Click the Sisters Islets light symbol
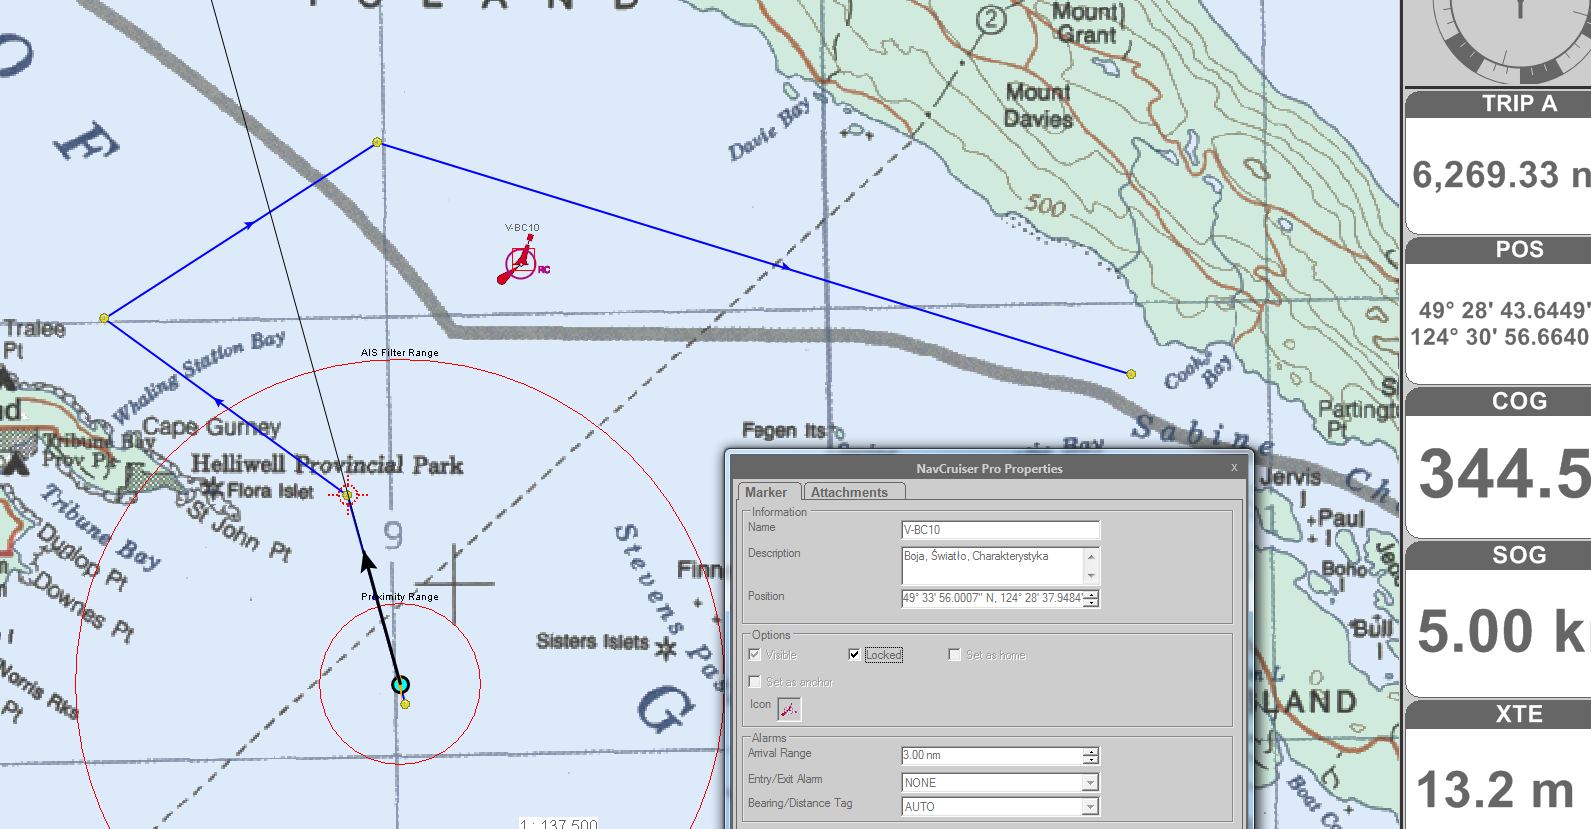 point(665,649)
